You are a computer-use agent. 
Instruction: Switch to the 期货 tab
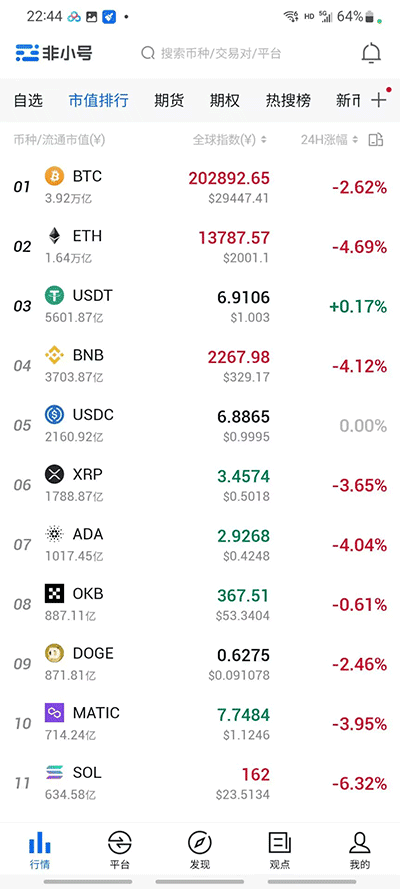[x=169, y=101]
